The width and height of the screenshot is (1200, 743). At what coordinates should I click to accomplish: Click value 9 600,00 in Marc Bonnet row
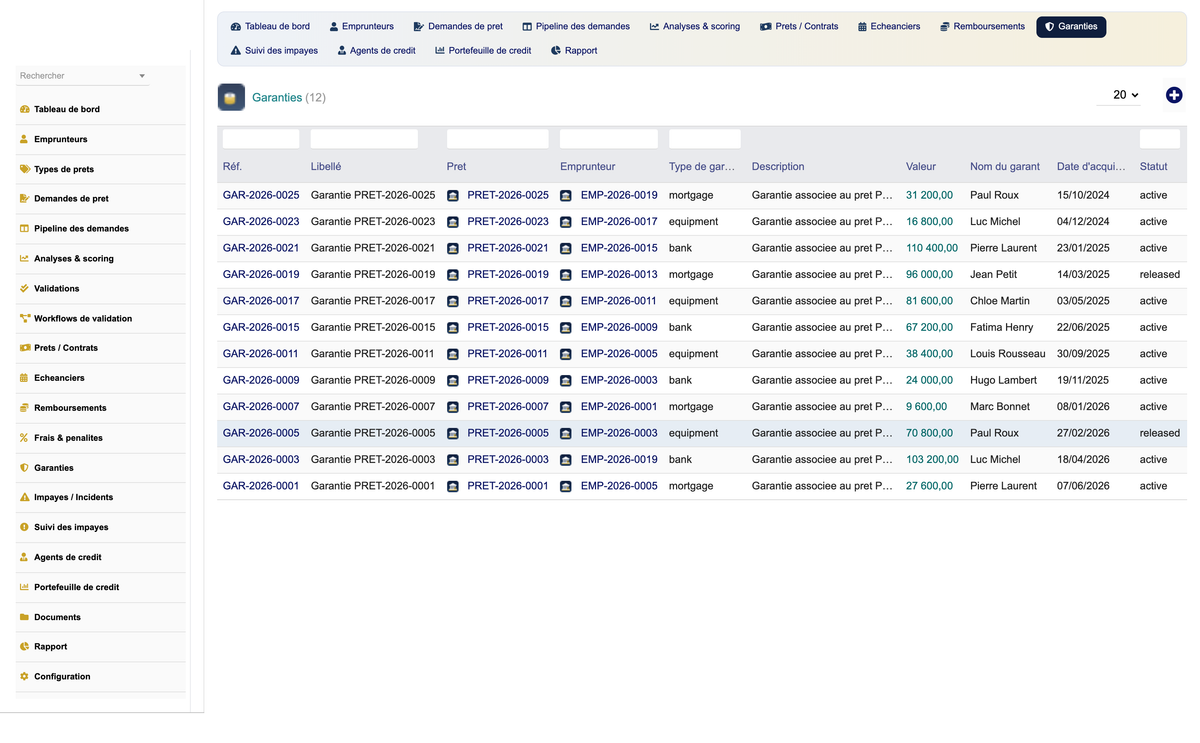(x=925, y=407)
